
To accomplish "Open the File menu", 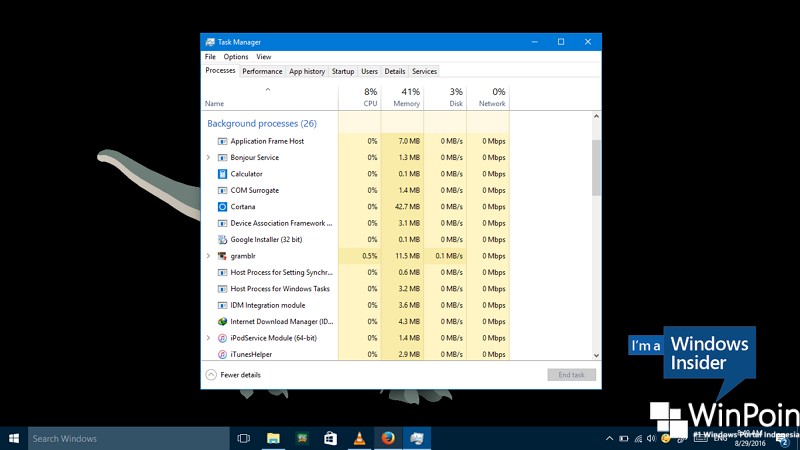I will tap(210, 57).
